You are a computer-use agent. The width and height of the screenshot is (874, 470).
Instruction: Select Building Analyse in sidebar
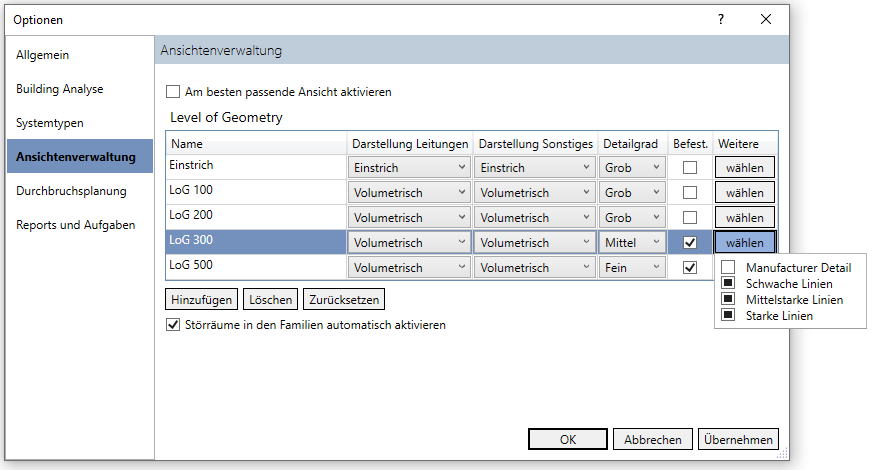point(60,89)
